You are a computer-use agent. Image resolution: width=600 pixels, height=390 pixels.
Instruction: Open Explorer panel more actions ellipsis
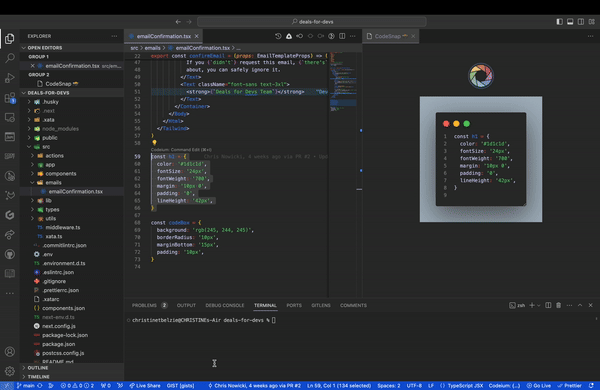pos(114,36)
